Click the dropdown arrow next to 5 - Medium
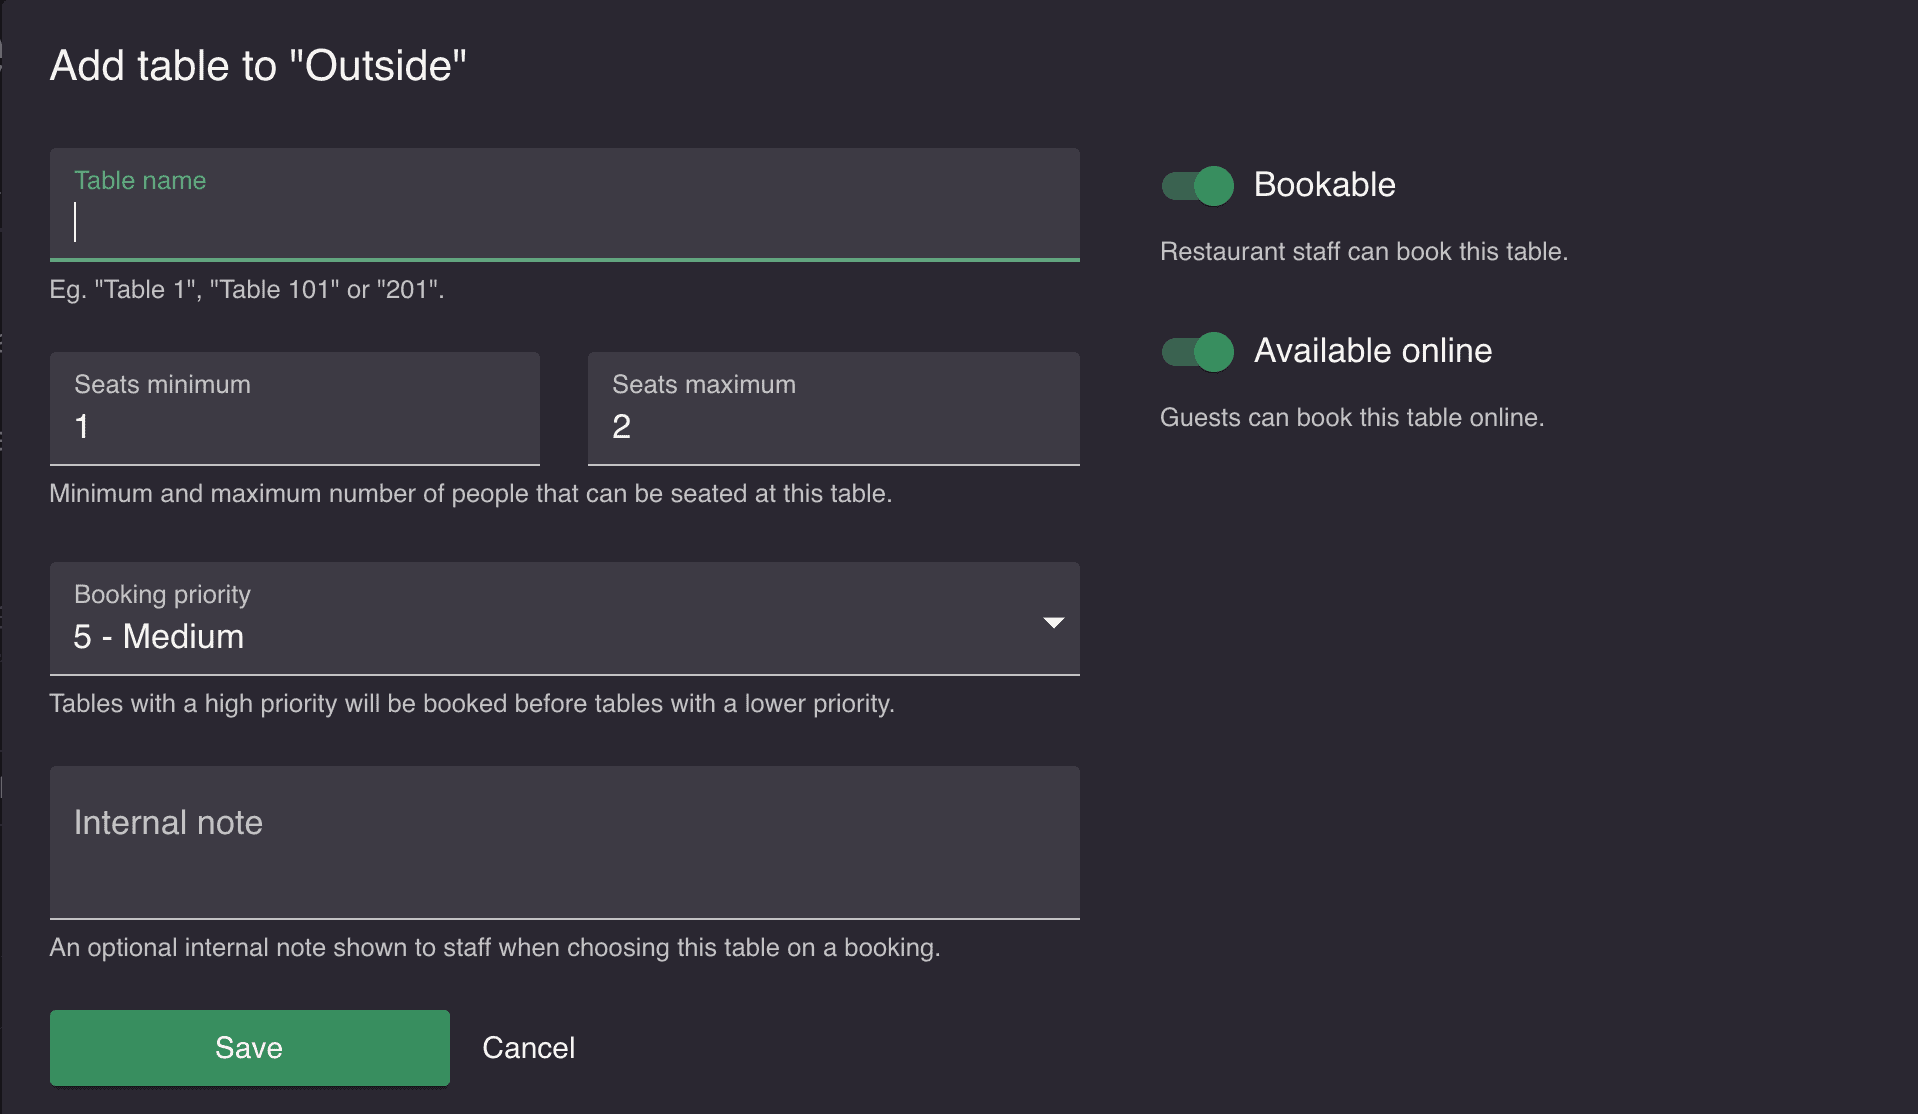This screenshot has width=1918, height=1114. (1053, 621)
